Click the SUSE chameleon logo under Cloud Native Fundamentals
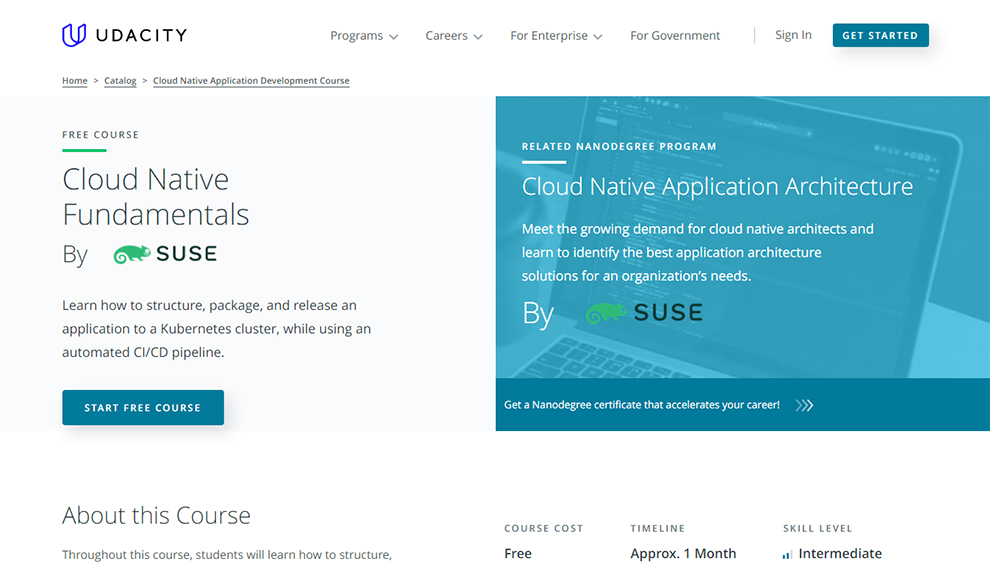 tap(165, 254)
